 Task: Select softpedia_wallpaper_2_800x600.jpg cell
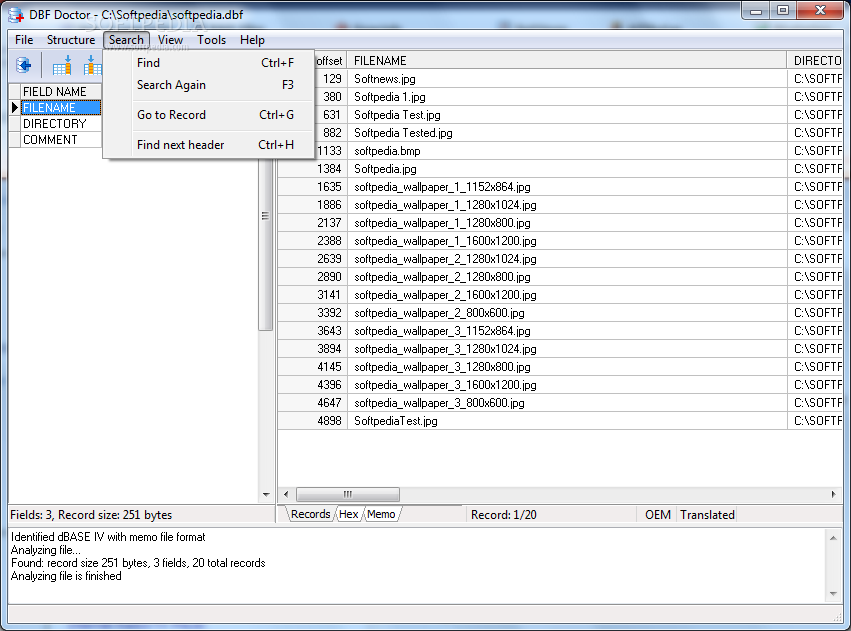click(x=567, y=313)
